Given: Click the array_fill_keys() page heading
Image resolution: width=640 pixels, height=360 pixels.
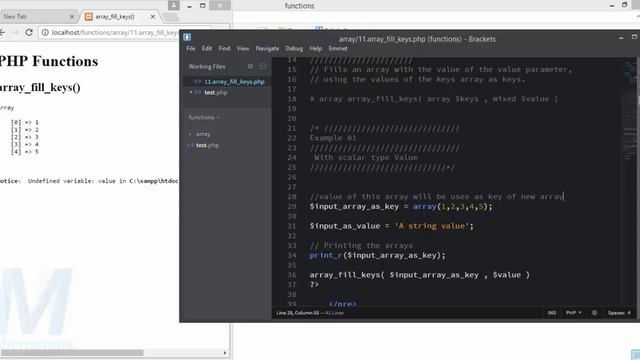Looking at the screenshot, I should click(x=40, y=87).
